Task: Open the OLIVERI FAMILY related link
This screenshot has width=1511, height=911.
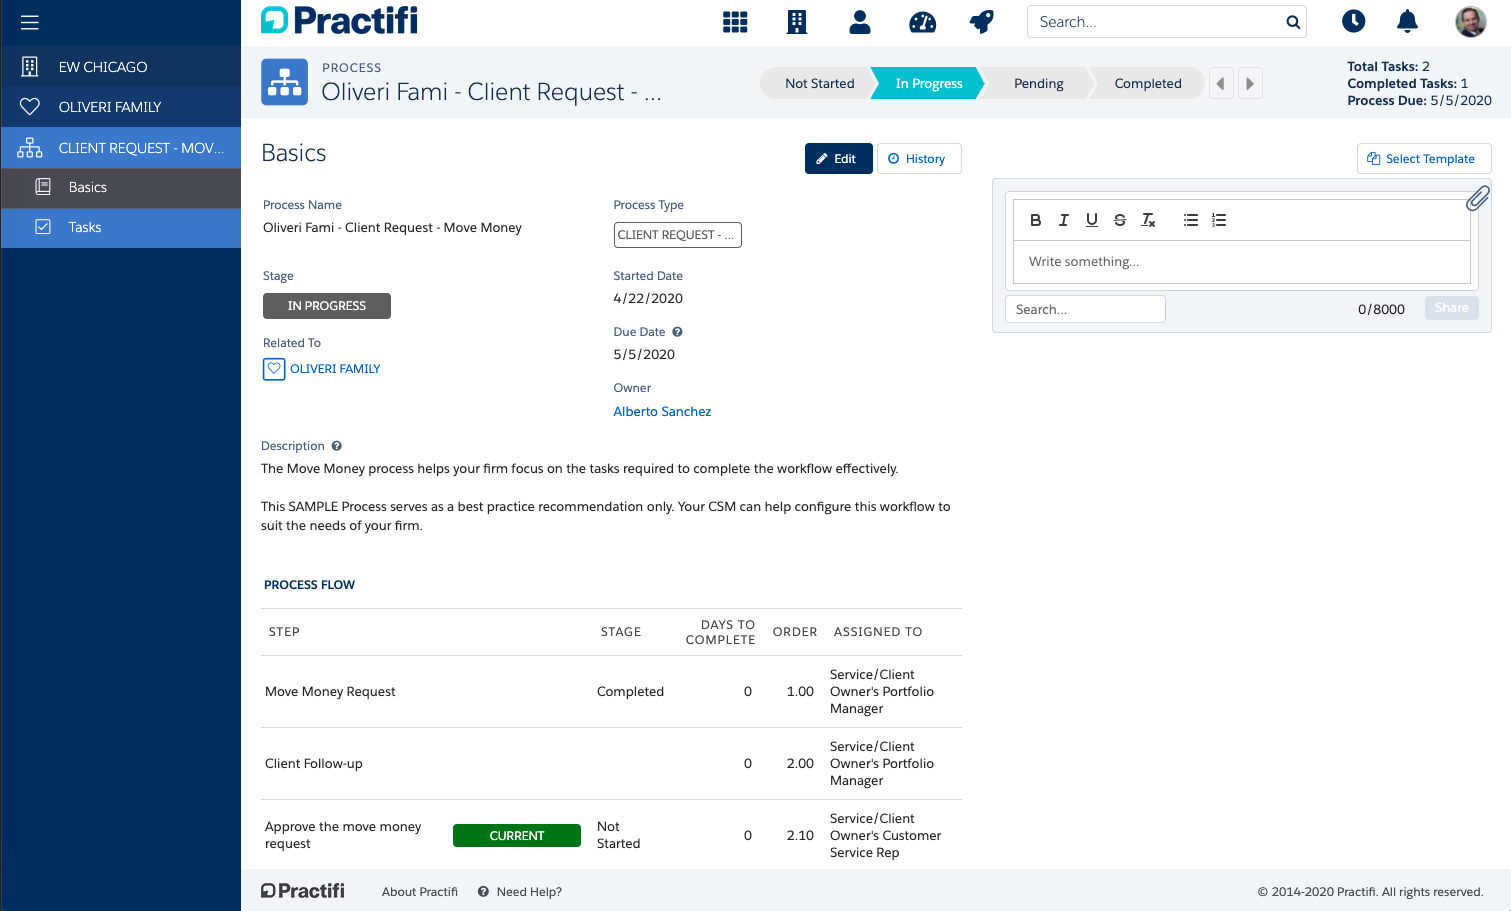Action: point(335,369)
